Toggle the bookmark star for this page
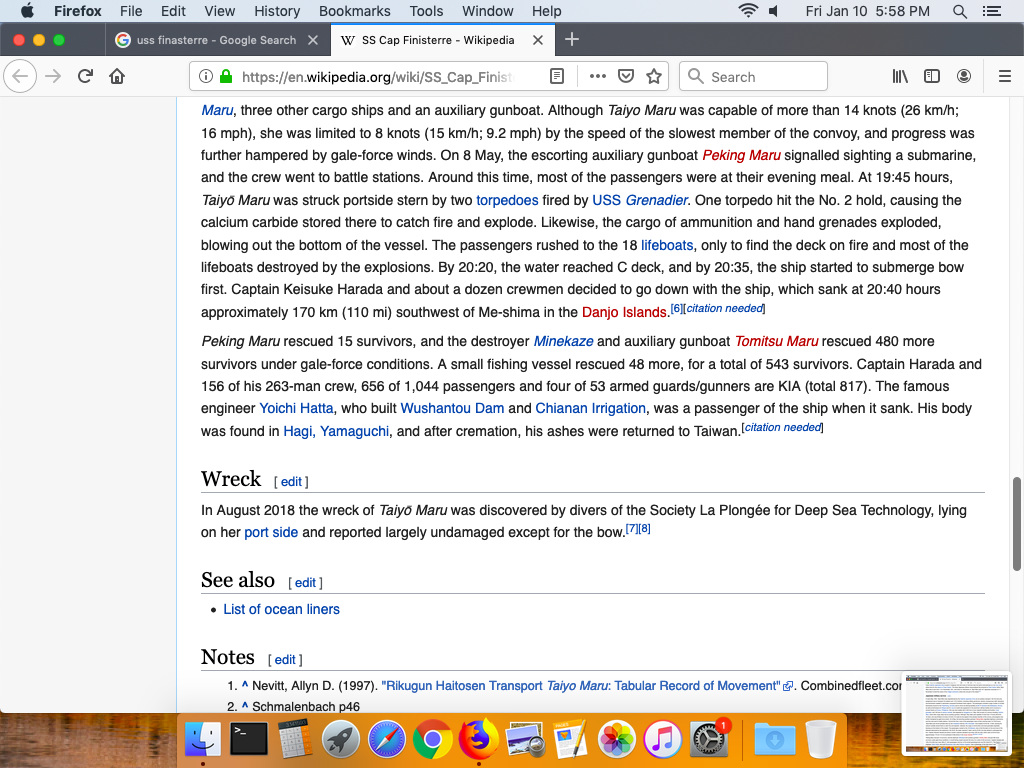1024x768 pixels. 654,77
